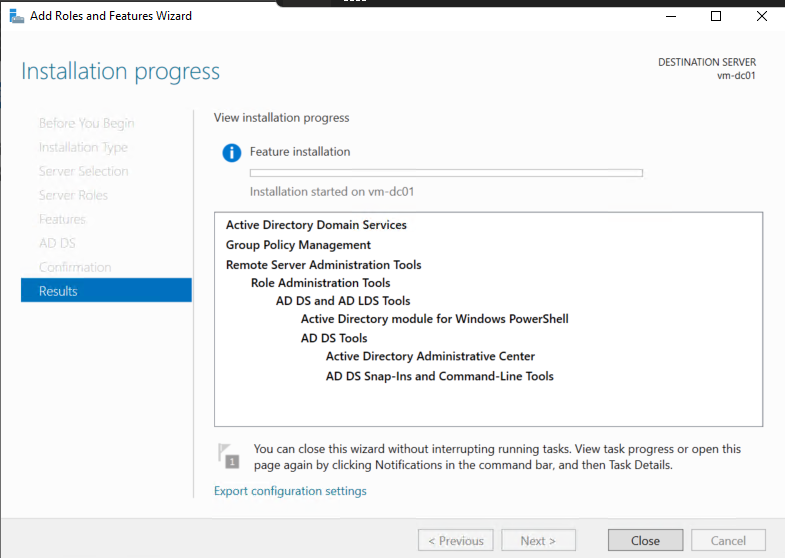Click the blue information icon beside Feature installation
Viewport: 785px width, 558px height.
[232, 152]
